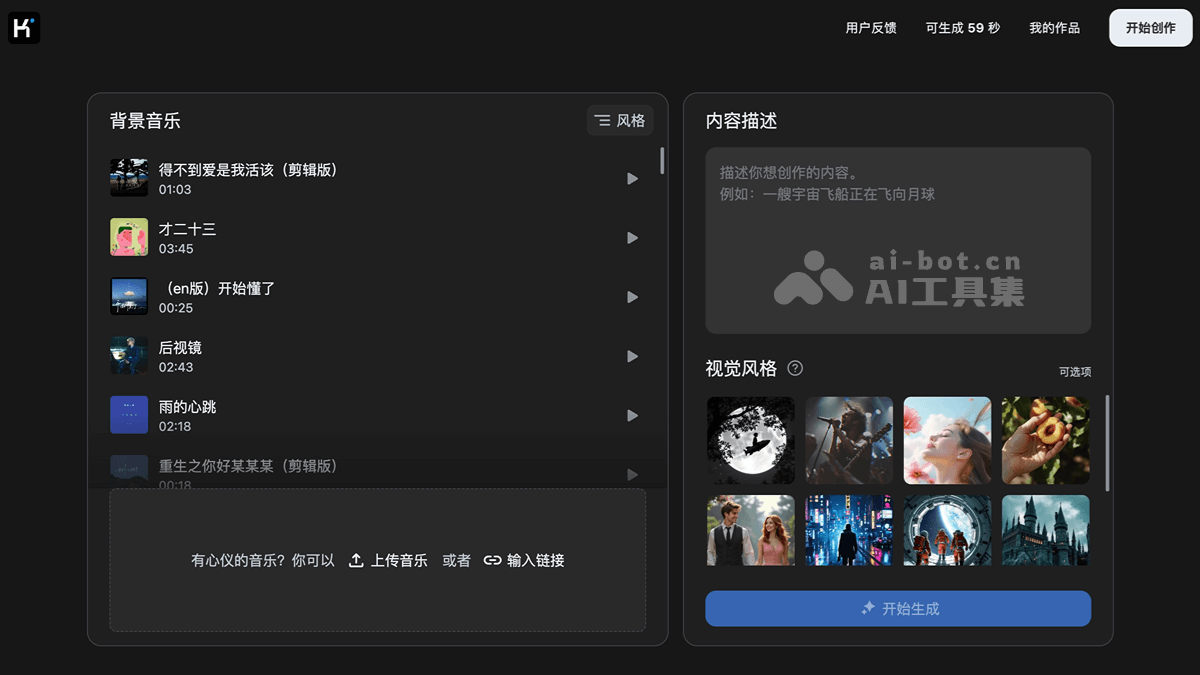Click the 内容描述 text input area
Image resolution: width=1200 pixels, height=675 pixels.
coord(898,240)
